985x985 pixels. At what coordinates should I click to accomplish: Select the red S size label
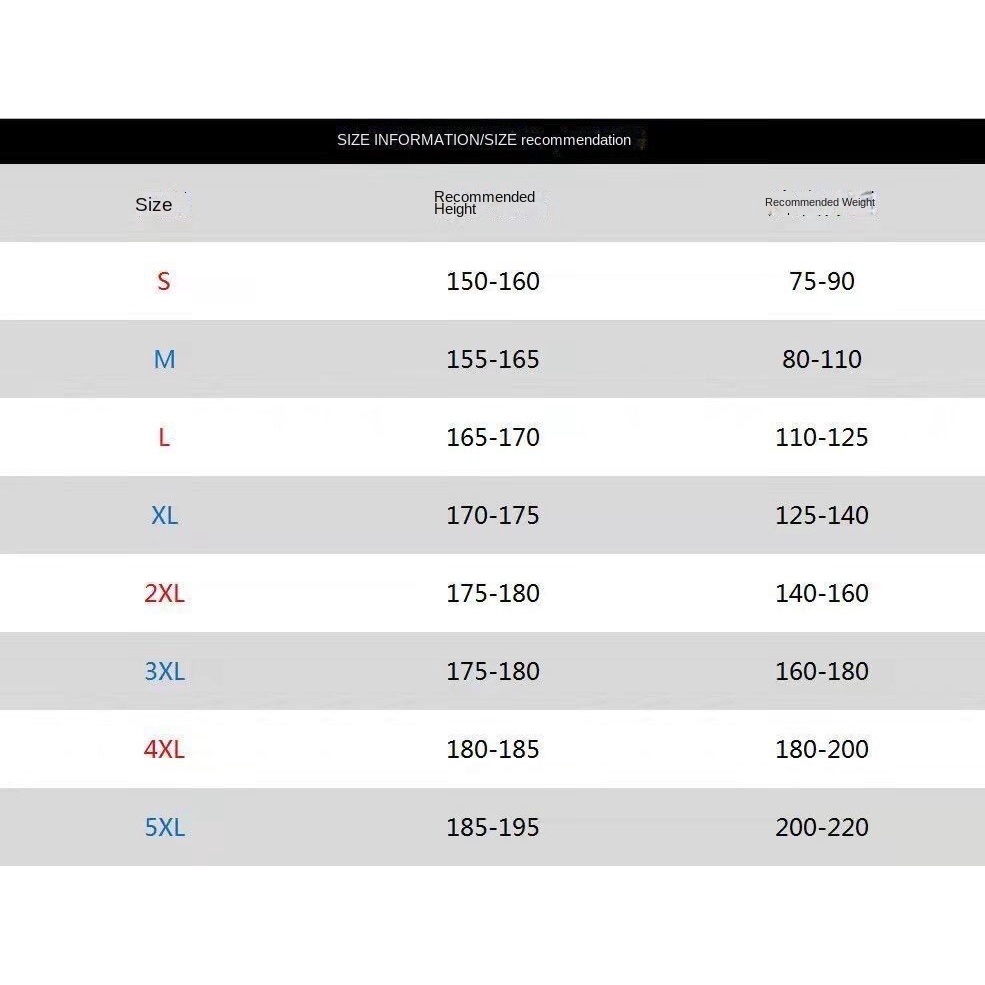tap(164, 281)
